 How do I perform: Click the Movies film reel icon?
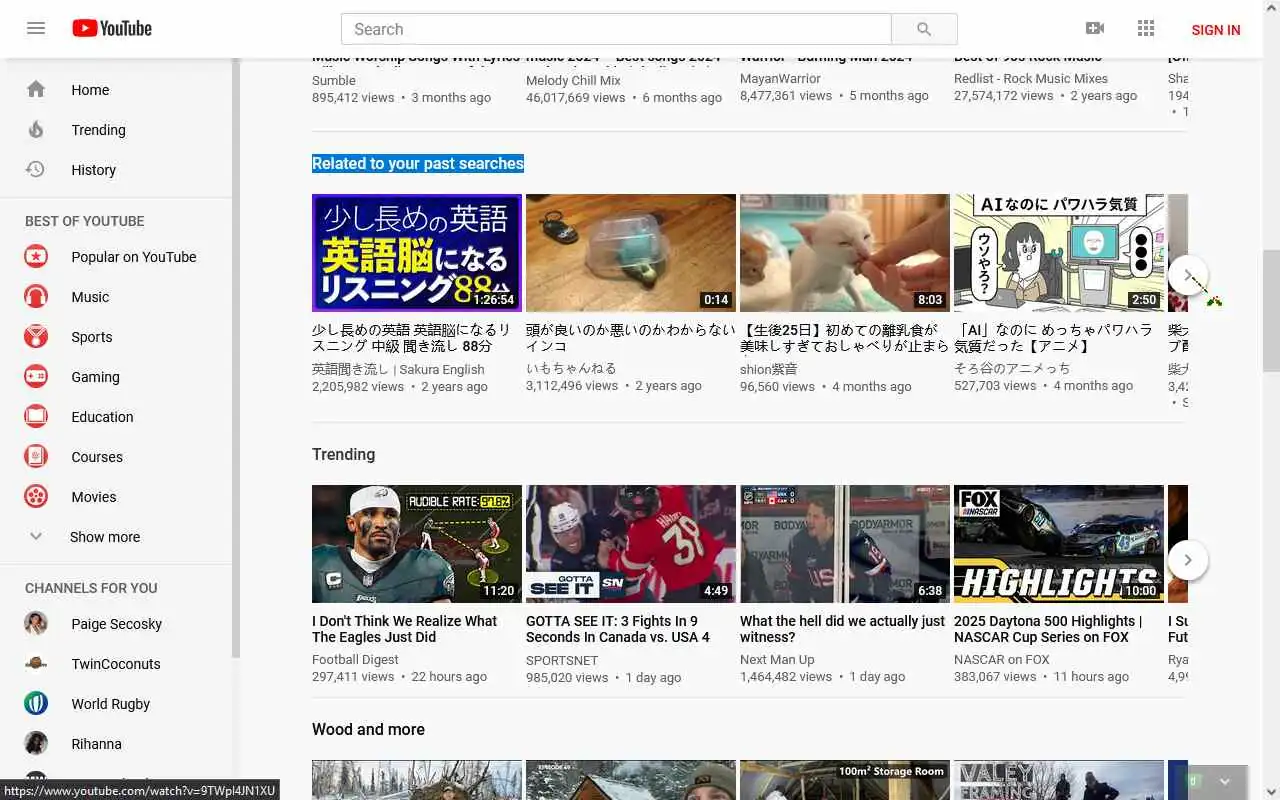tap(36, 497)
